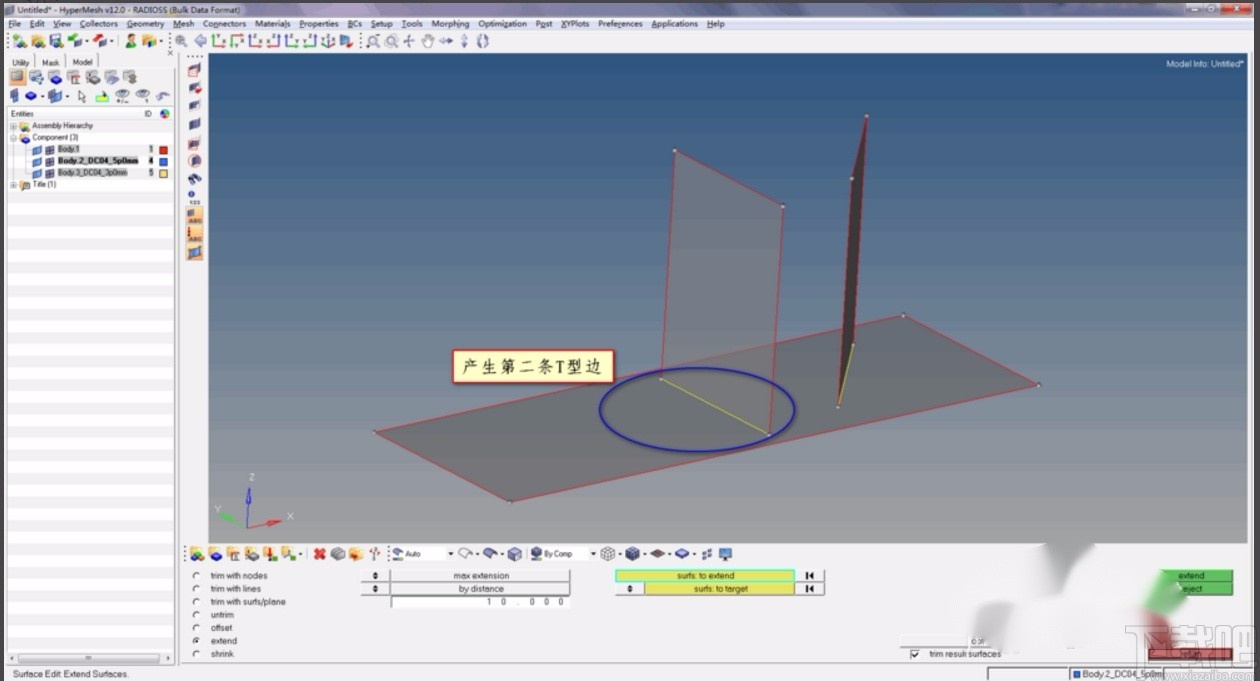This screenshot has height=681, width=1260.
Task: Select Body.1 component in tree
Action: 68,150
